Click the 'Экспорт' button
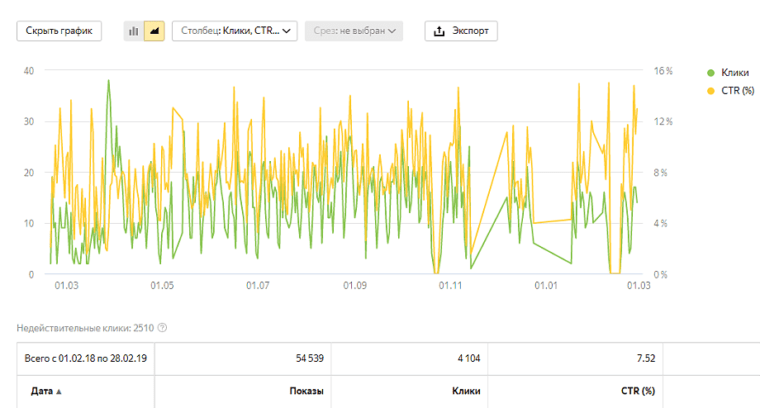Image resolution: width=760 pixels, height=408 pixels. 461,31
